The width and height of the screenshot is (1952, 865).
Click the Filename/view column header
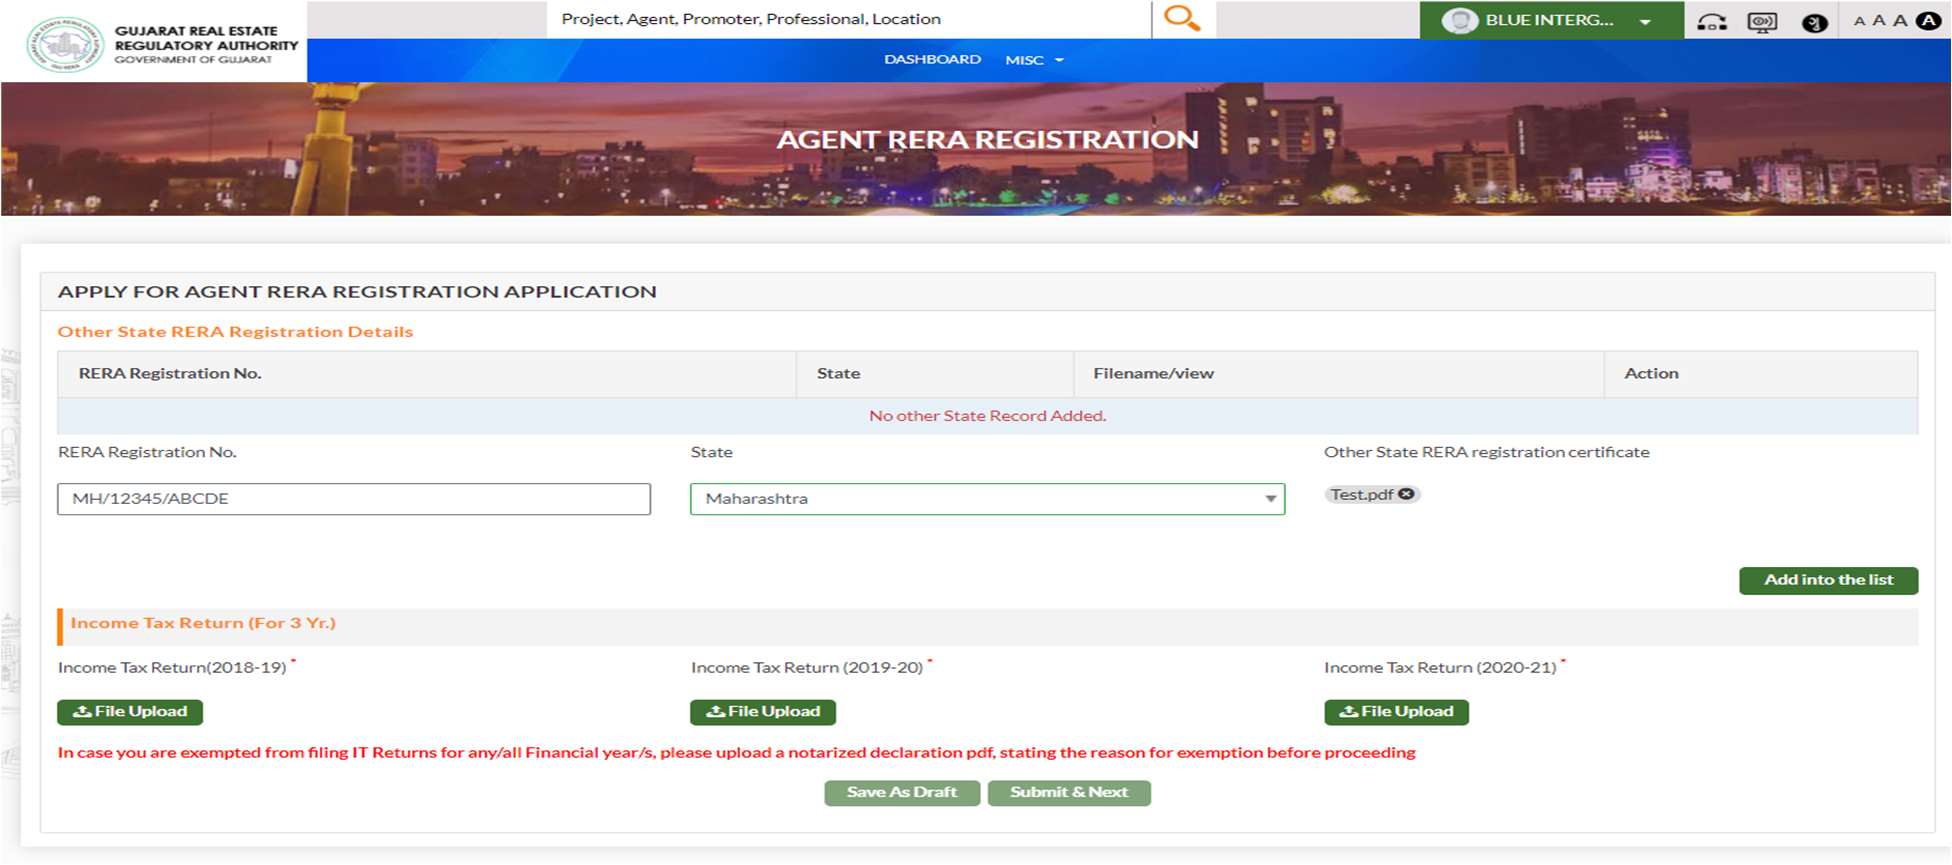(1339, 374)
